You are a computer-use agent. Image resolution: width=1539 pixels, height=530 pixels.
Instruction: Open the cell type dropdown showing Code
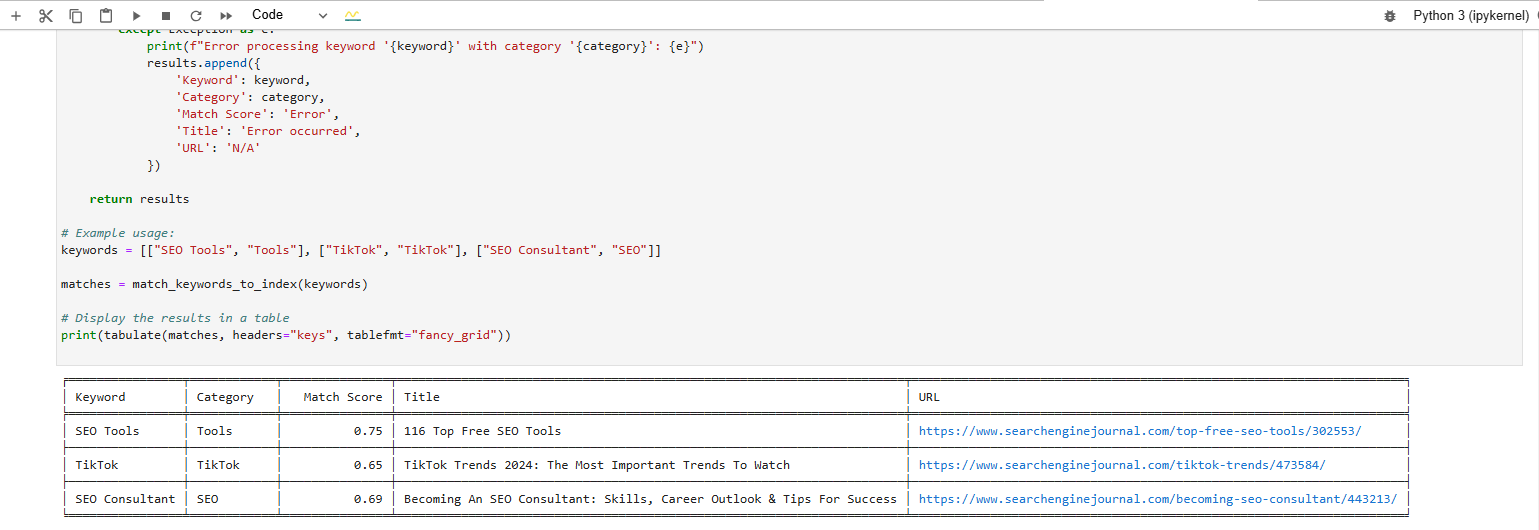point(289,15)
